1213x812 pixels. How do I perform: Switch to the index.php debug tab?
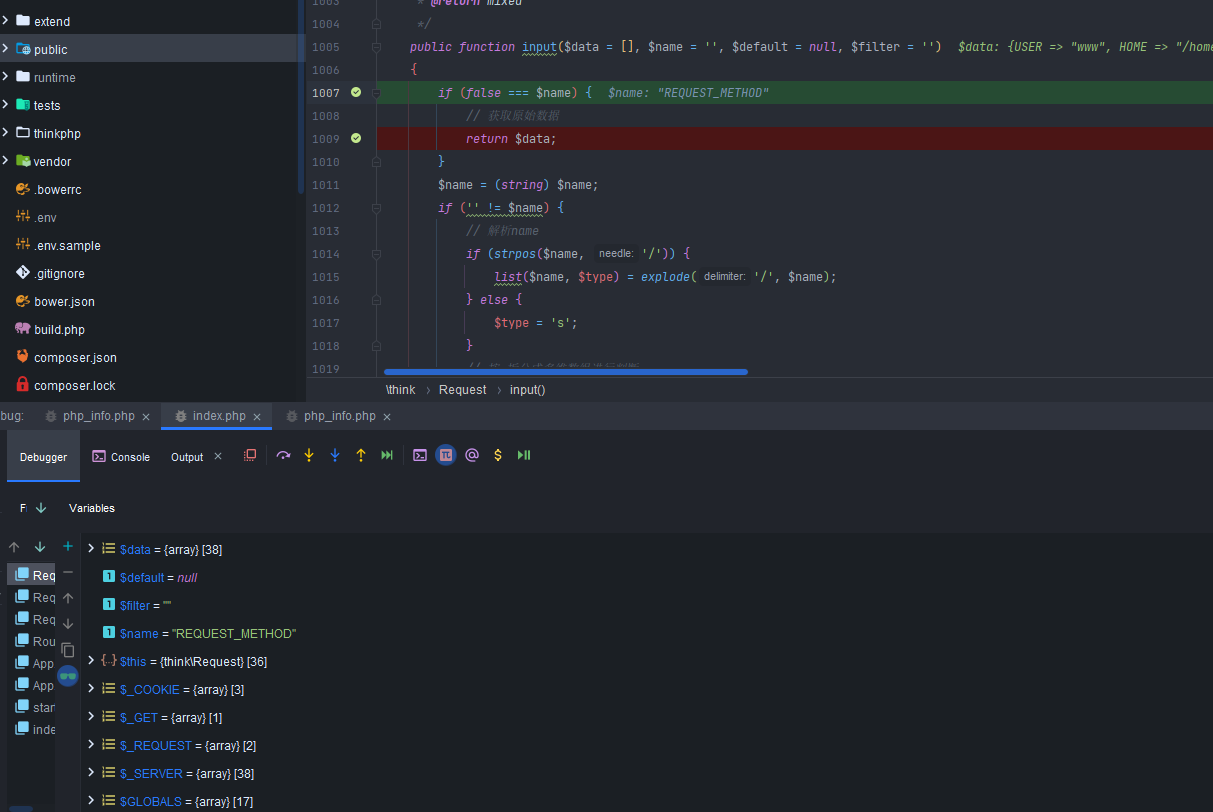point(218,416)
